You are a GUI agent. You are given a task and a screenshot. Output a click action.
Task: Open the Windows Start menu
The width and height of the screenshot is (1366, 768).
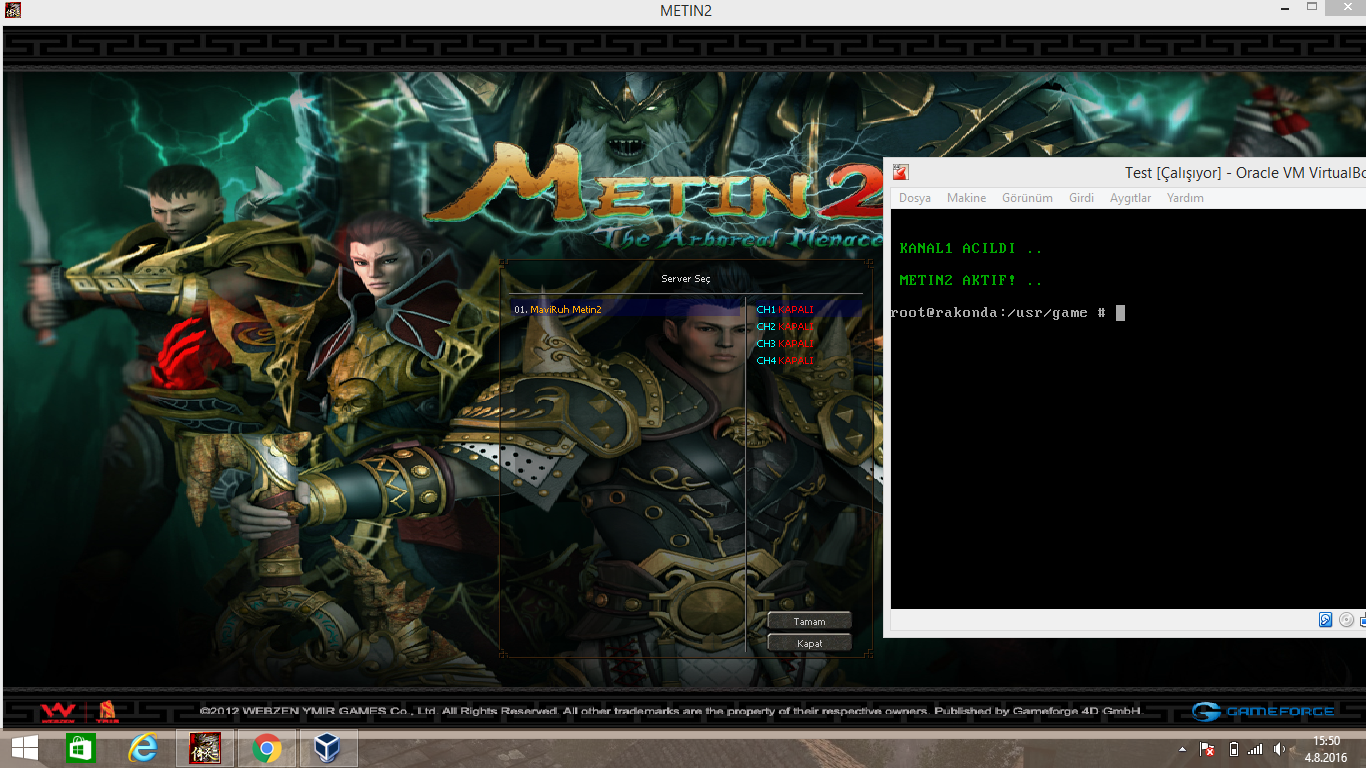point(24,748)
